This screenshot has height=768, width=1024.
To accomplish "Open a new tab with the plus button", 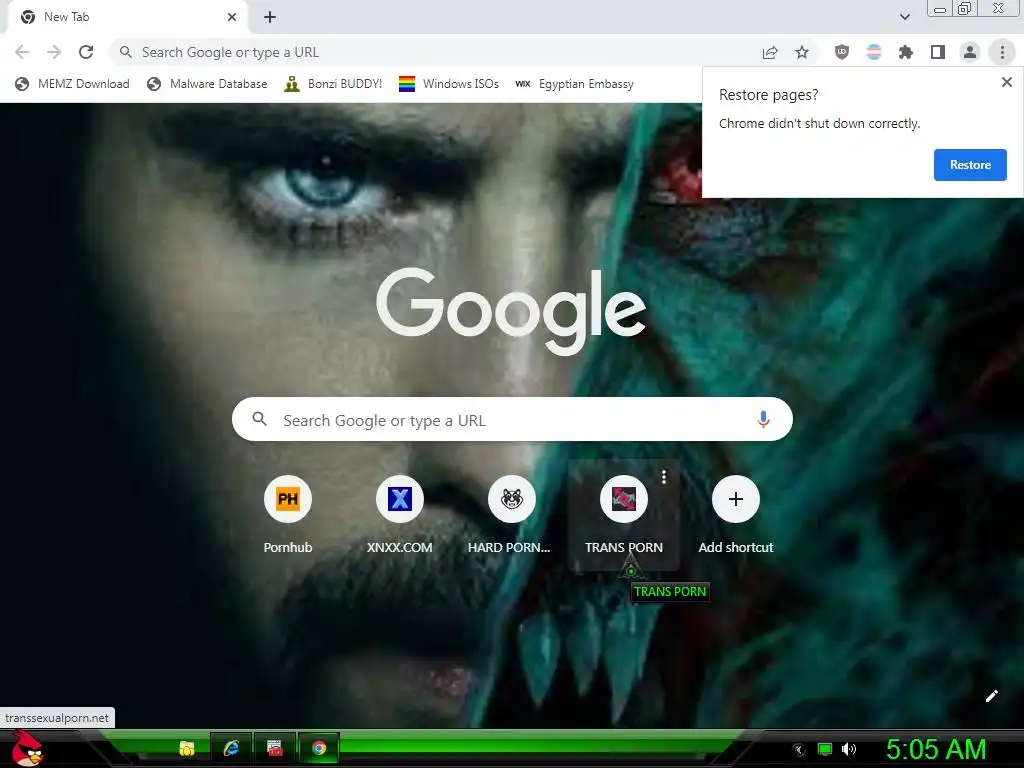I will point(270,17).
